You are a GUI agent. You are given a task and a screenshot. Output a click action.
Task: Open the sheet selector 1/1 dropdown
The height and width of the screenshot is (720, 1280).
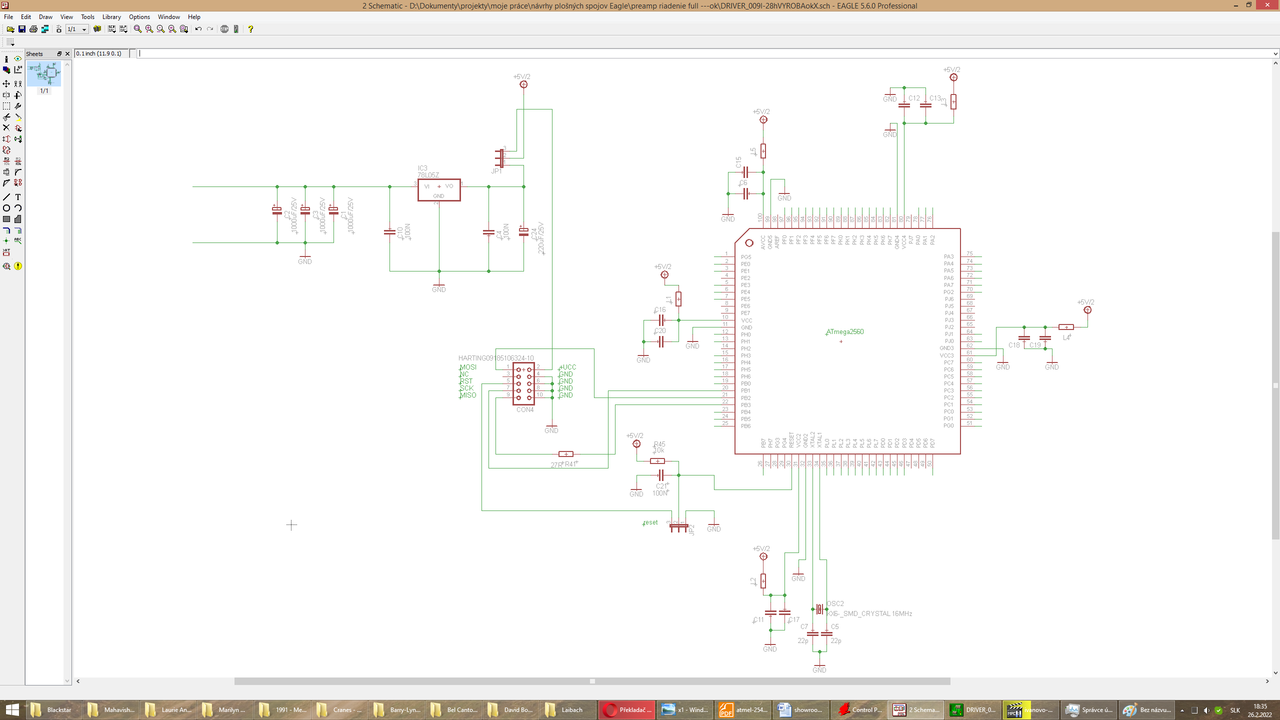[x=77, y=29]
